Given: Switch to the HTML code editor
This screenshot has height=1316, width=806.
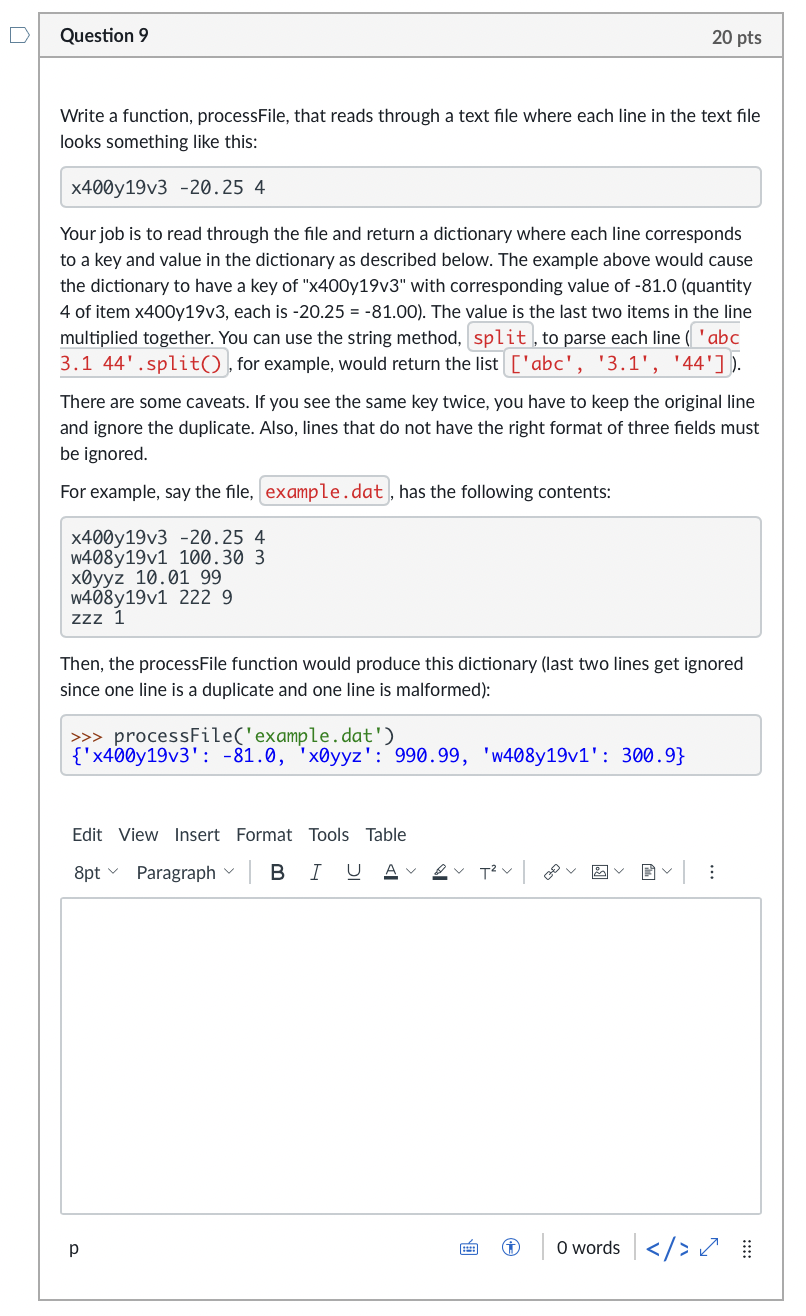Looking at the screenshot, I should click(x=665, y=1248).
